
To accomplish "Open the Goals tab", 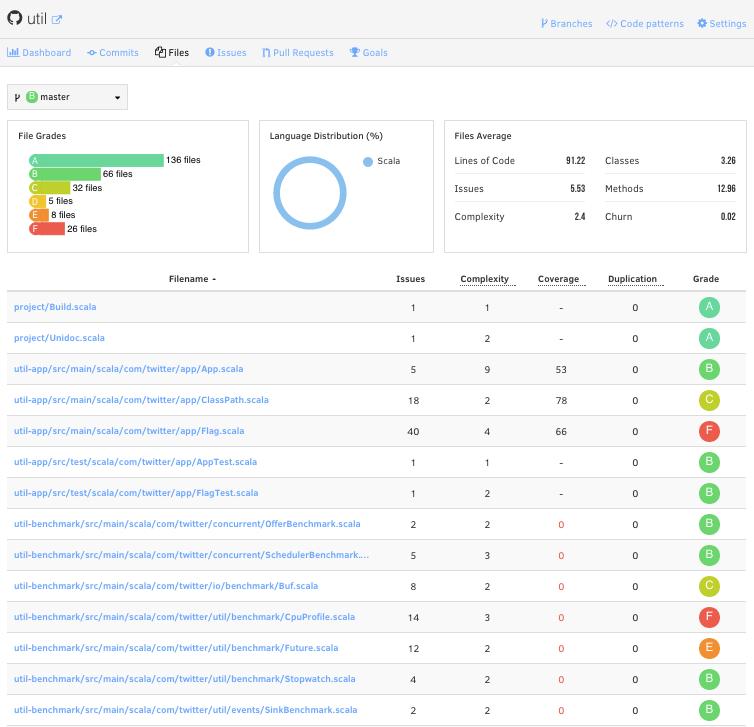I will [368, 52].
